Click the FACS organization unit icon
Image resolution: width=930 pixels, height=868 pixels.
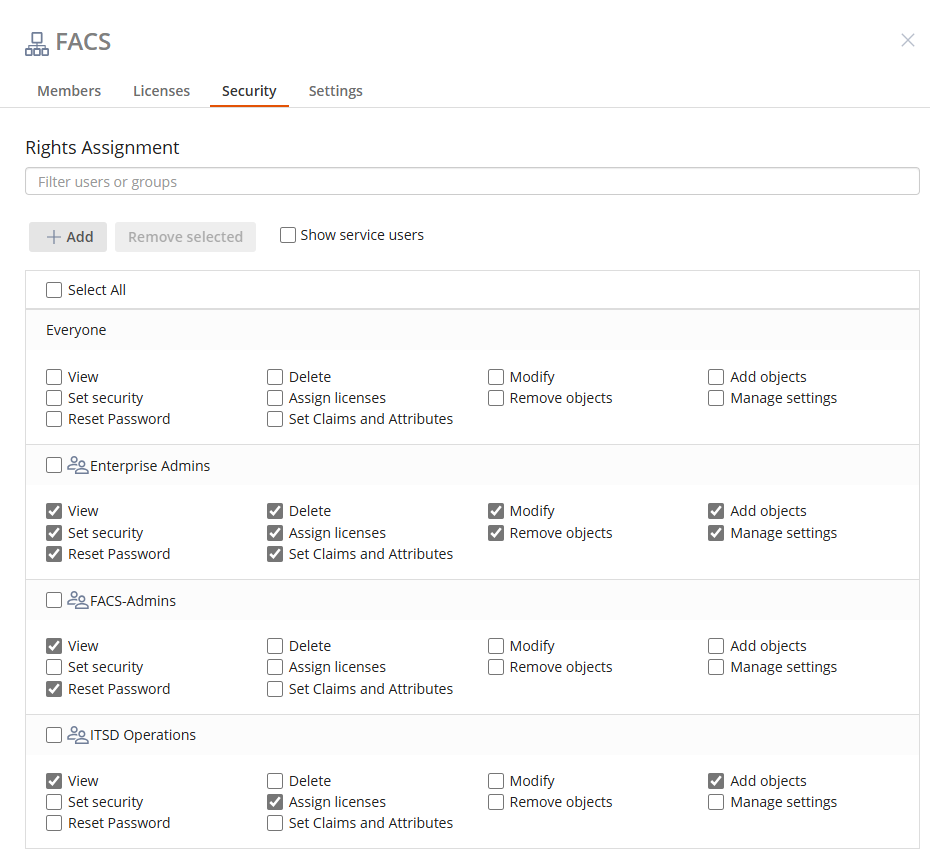tap(37, 44)
